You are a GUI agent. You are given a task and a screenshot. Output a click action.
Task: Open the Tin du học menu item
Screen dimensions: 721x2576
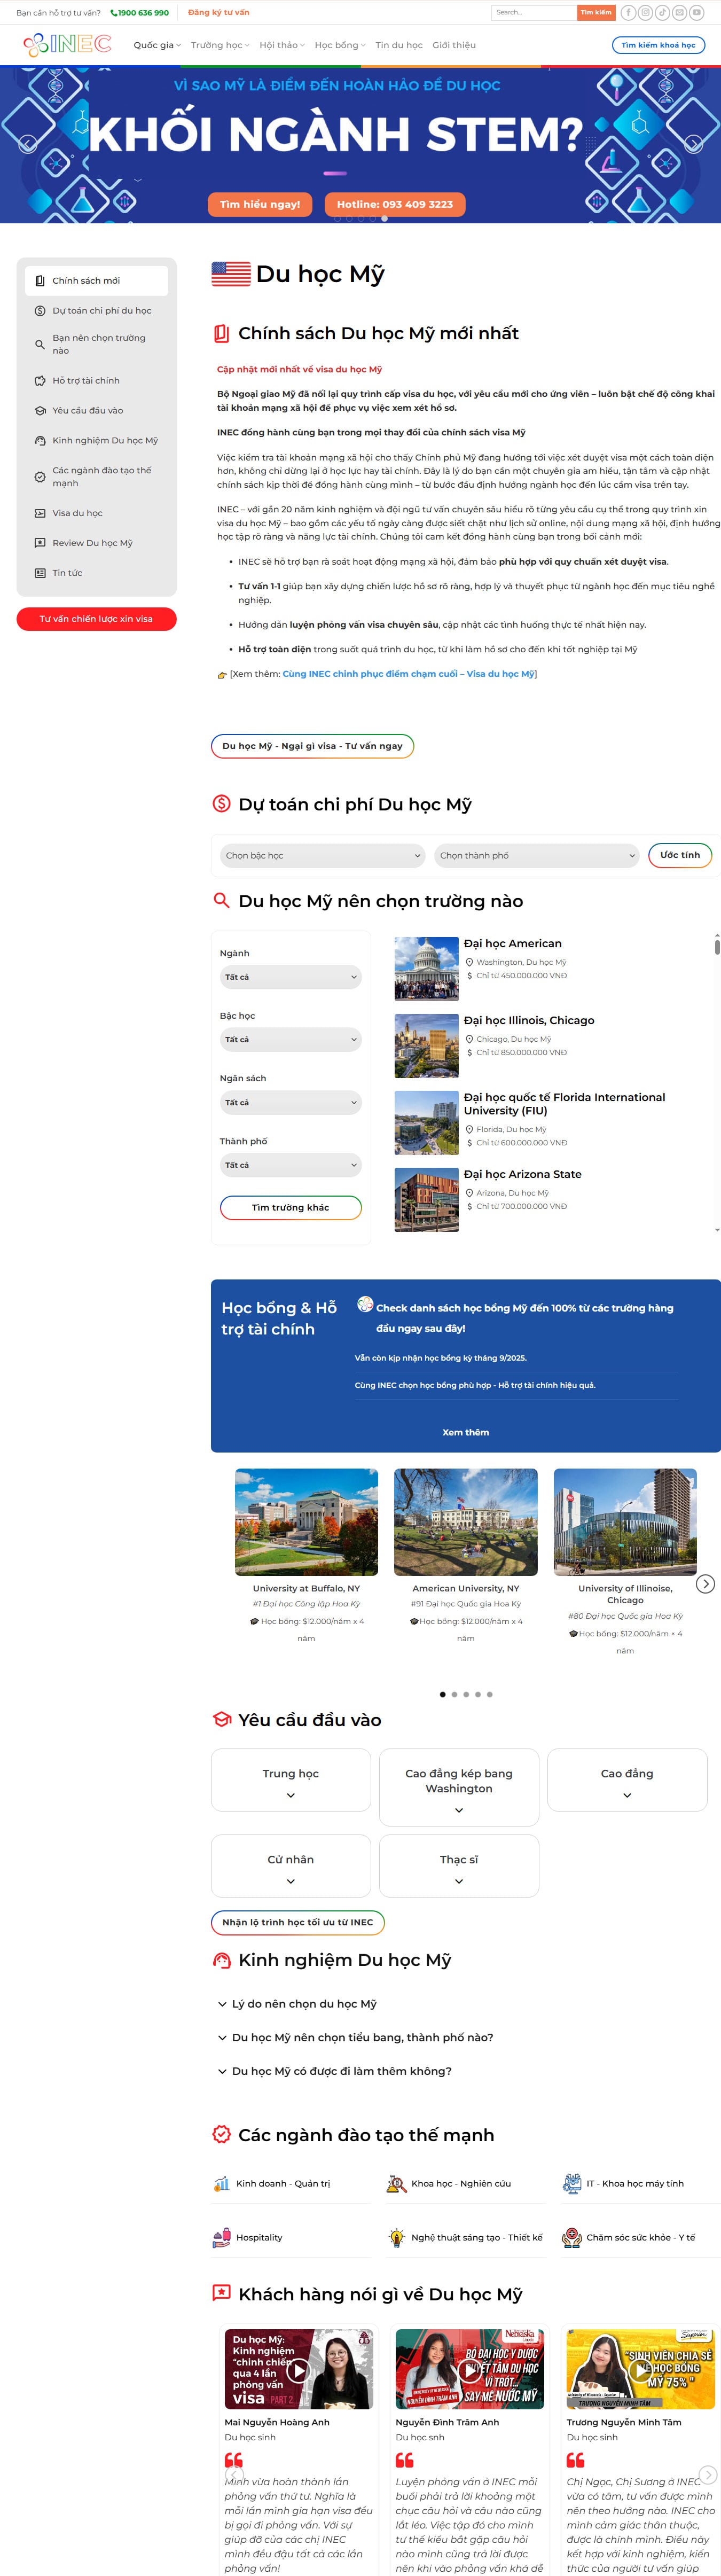[399, 45]
